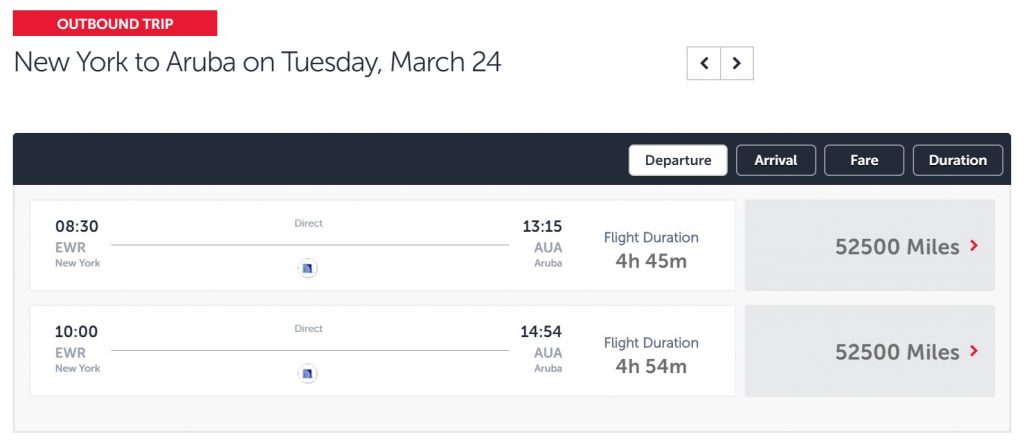
Task: Click the 13:15 AUA arrival time
Action: (542, 227)
